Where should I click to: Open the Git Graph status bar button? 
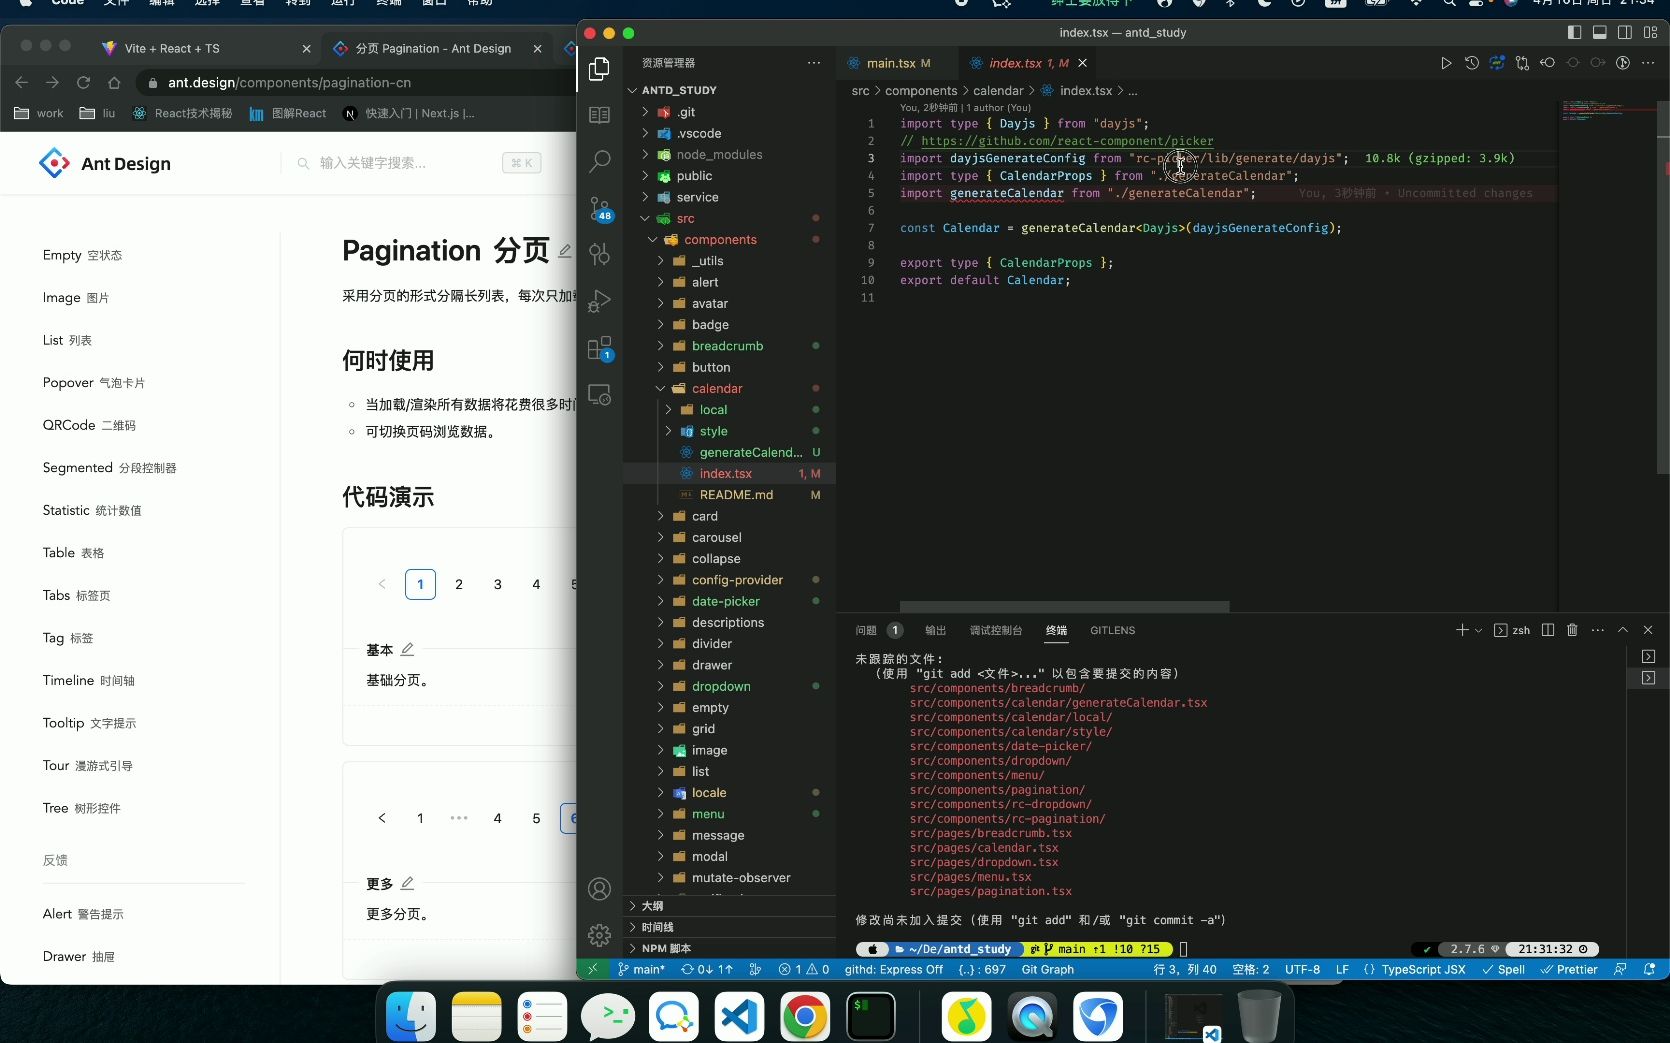[1047, 969]
